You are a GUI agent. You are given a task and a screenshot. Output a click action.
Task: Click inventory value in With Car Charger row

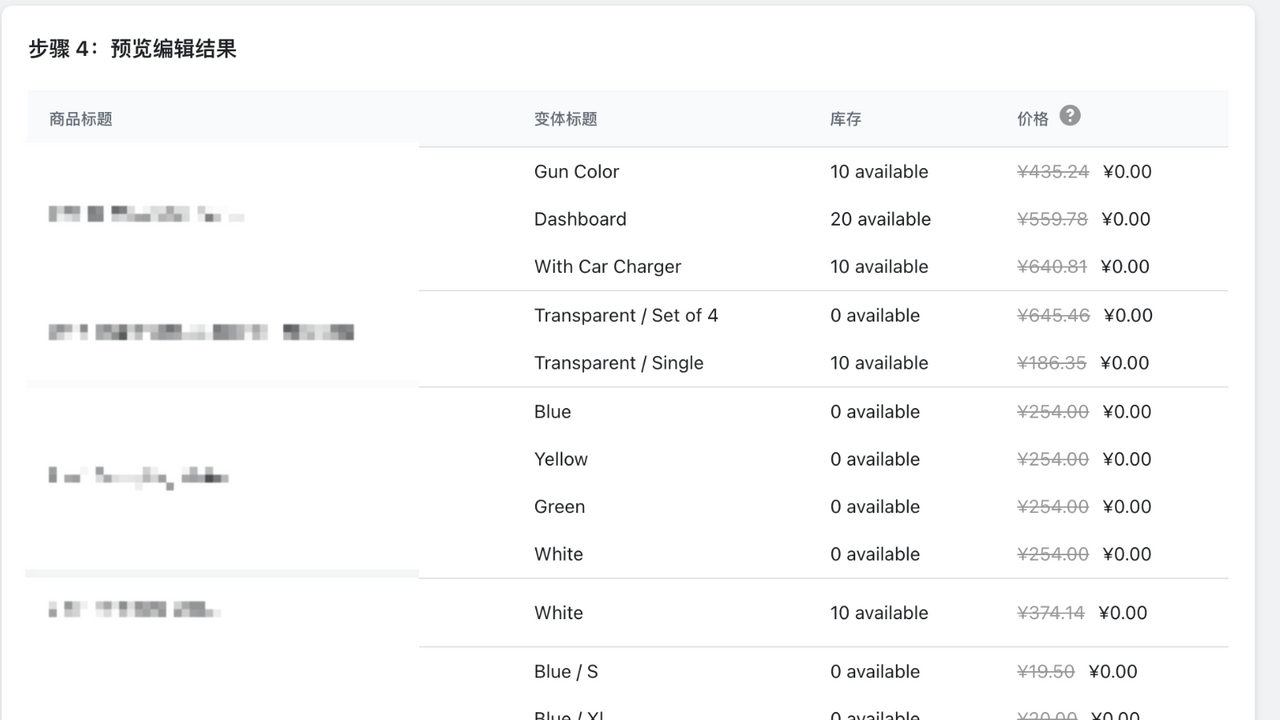[879, 267]
